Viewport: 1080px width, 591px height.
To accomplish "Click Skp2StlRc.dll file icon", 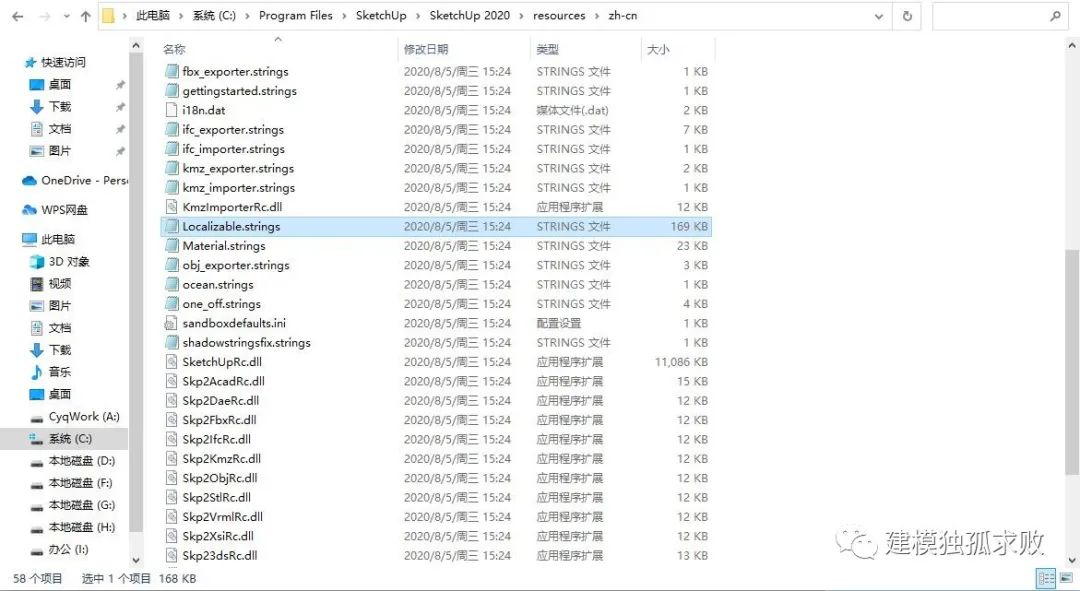I will click(172, 497).
